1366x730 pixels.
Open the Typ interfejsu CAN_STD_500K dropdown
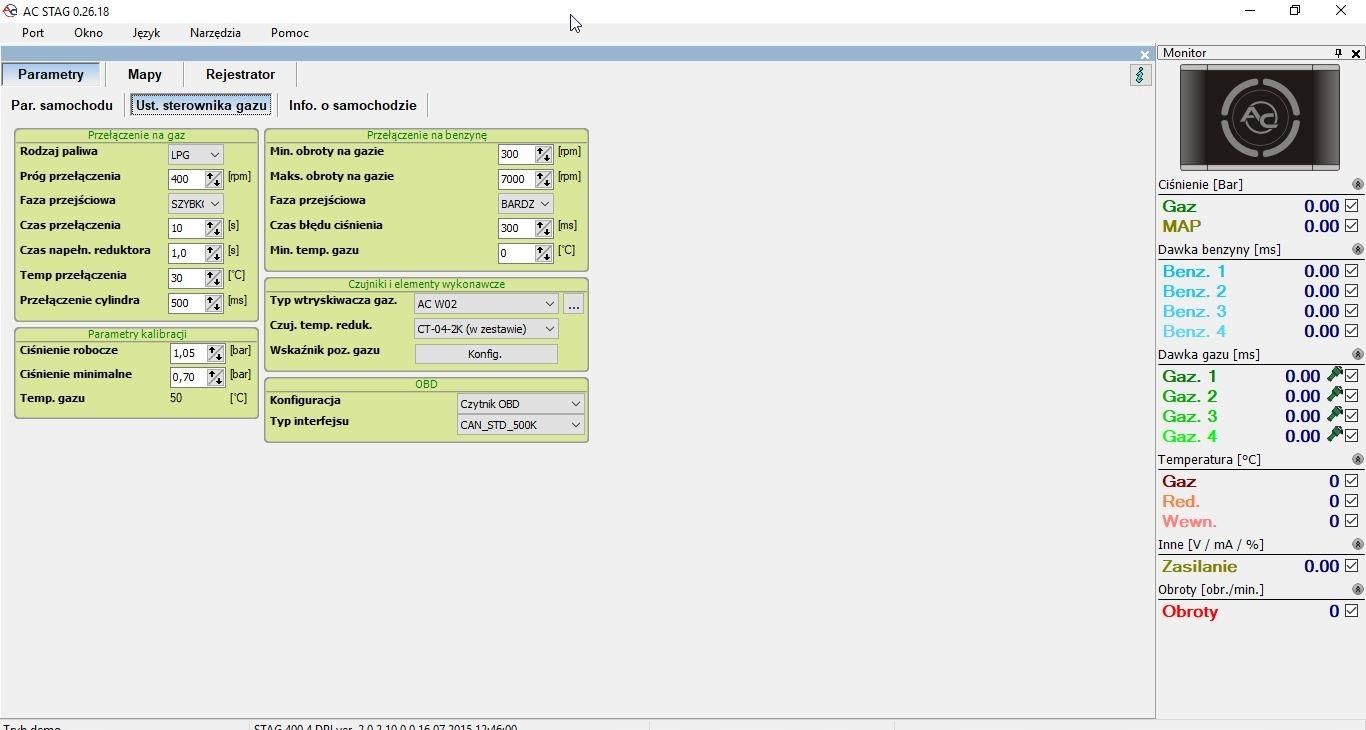click(x=520, y=425)
